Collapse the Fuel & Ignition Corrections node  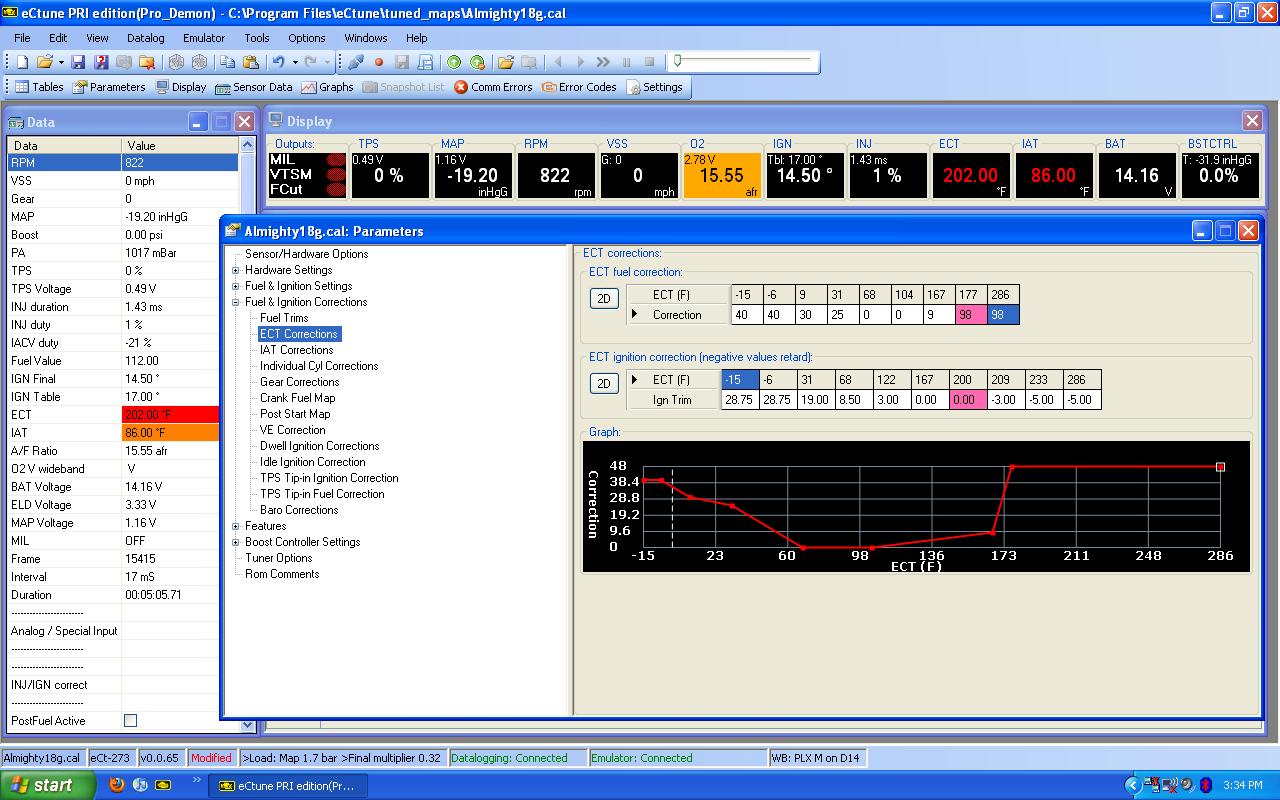pos(236,302)
